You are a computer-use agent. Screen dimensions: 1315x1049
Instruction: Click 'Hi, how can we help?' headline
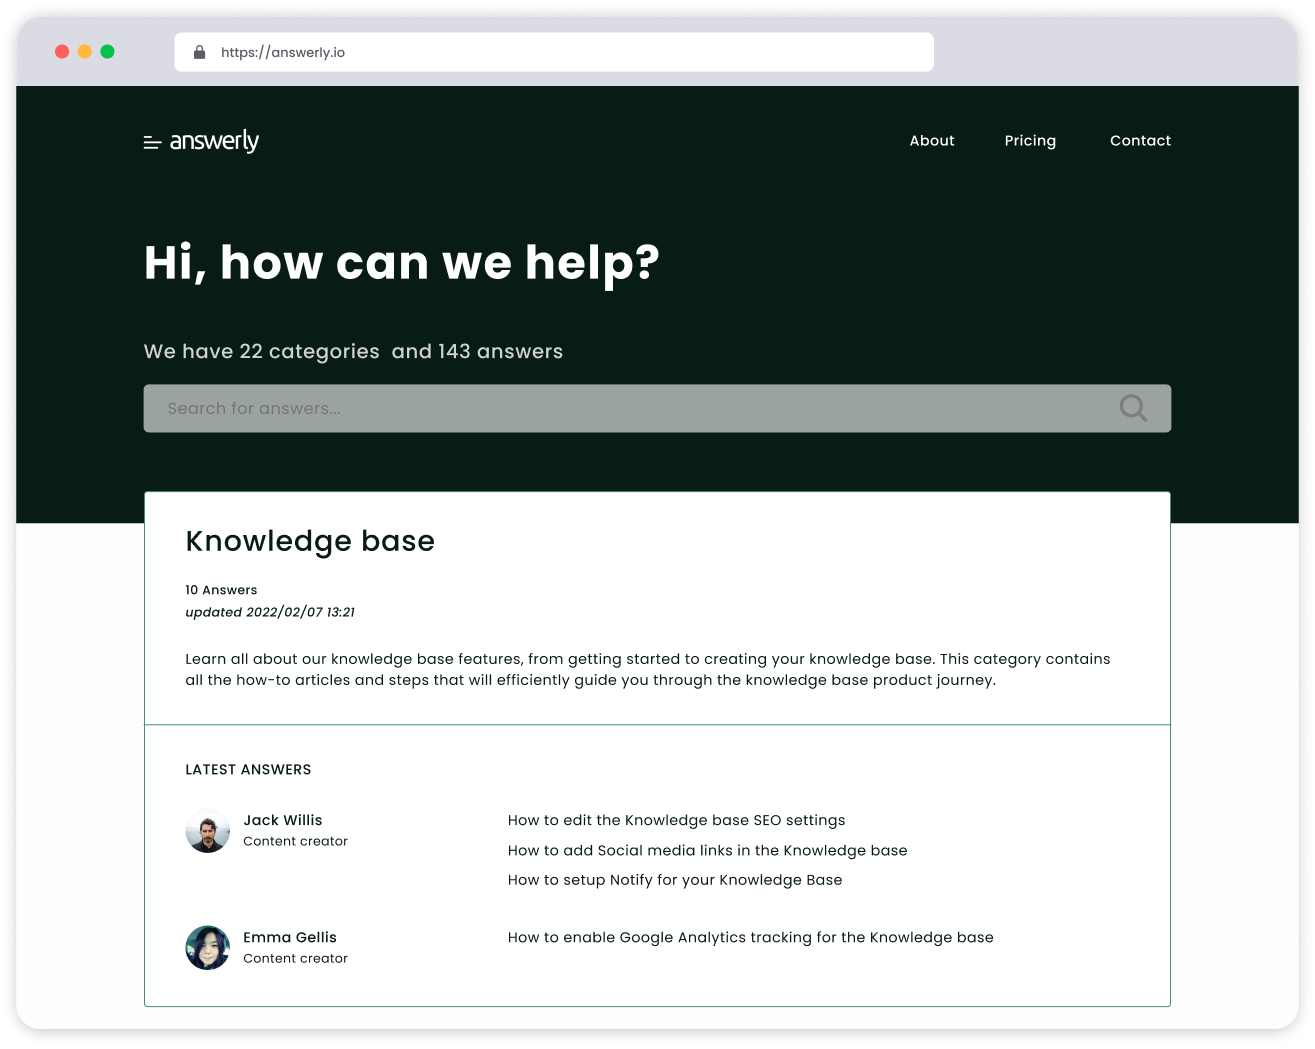pos(402,264)
